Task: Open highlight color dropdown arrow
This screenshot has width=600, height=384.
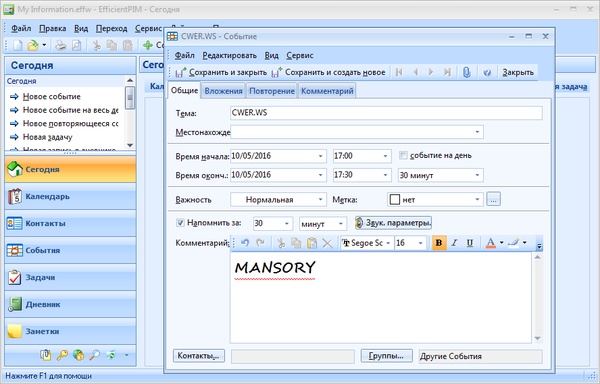Action: (x=525, y=242)
